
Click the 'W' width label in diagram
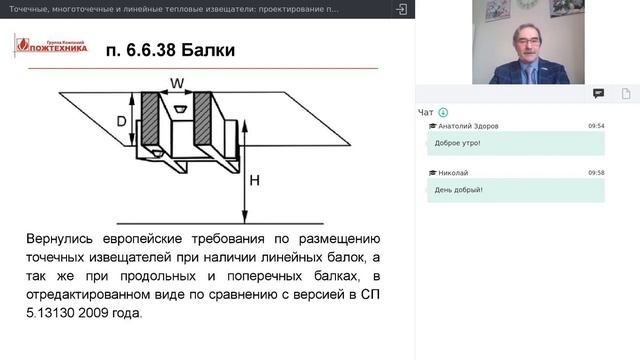pyautogui.click(x=177, y=83)
